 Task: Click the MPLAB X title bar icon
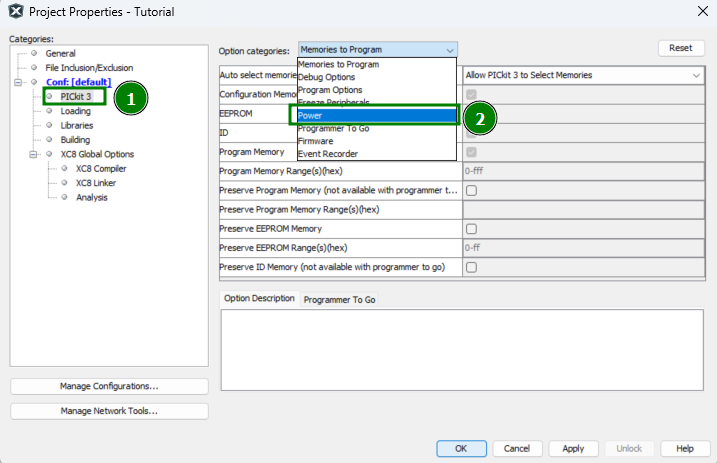pos(16,11)
